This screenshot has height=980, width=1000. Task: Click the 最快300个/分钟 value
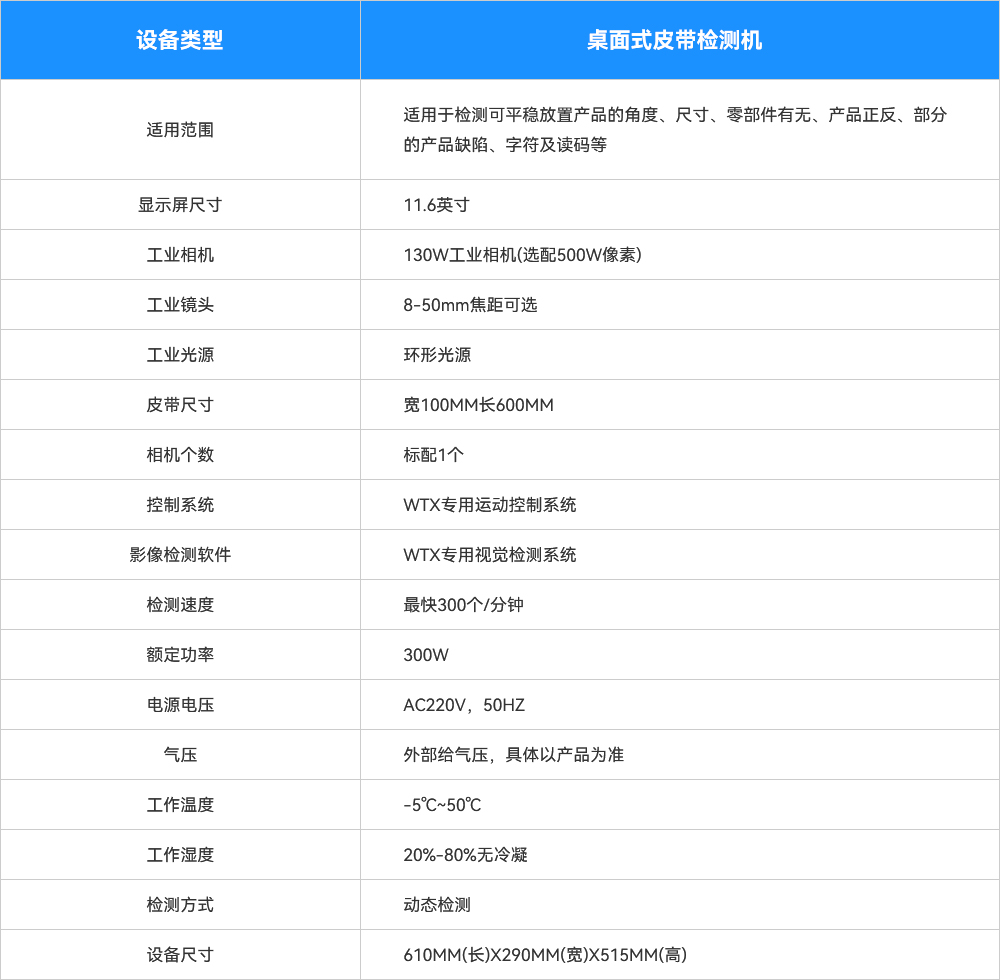(x=463, y=604)
